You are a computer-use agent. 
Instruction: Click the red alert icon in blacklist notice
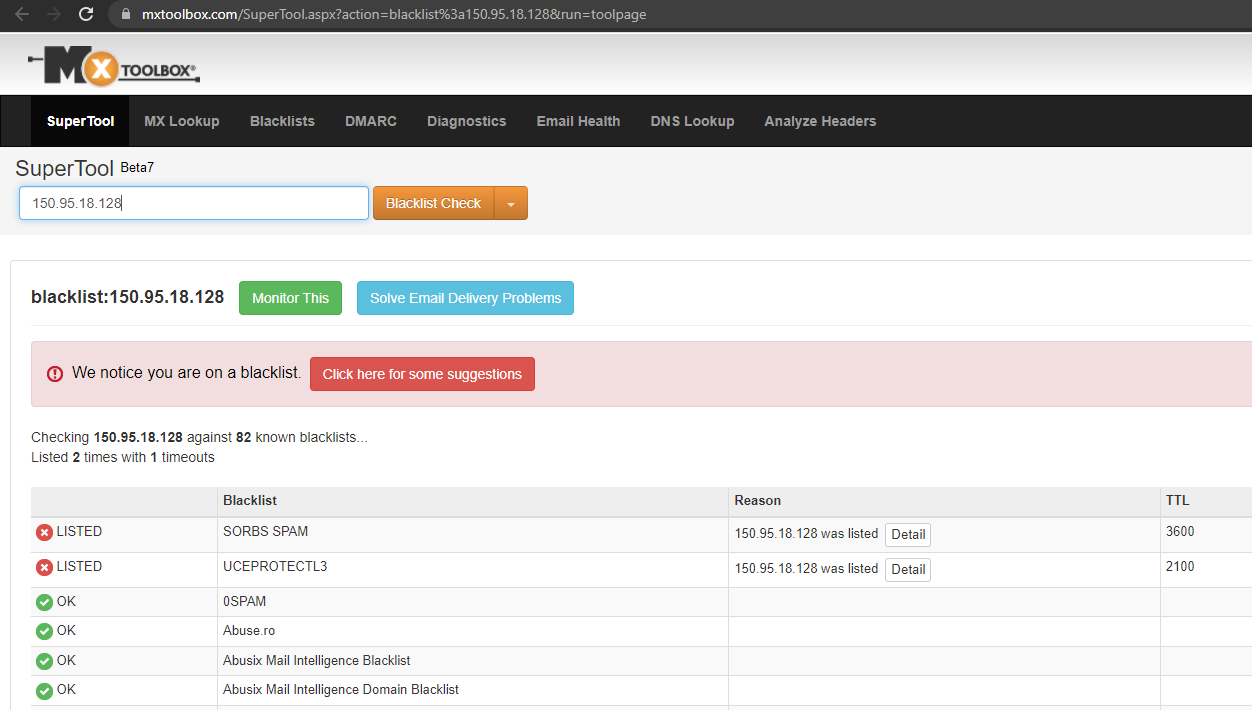55,374
